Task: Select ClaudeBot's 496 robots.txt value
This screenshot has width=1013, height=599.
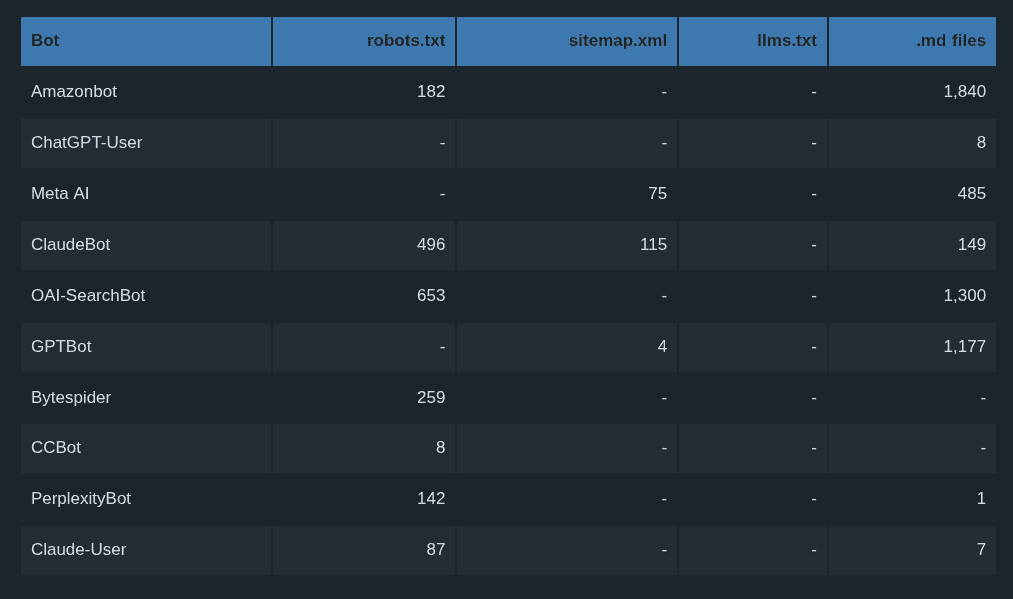Action: pyautogui.click(x=431, y=245)
